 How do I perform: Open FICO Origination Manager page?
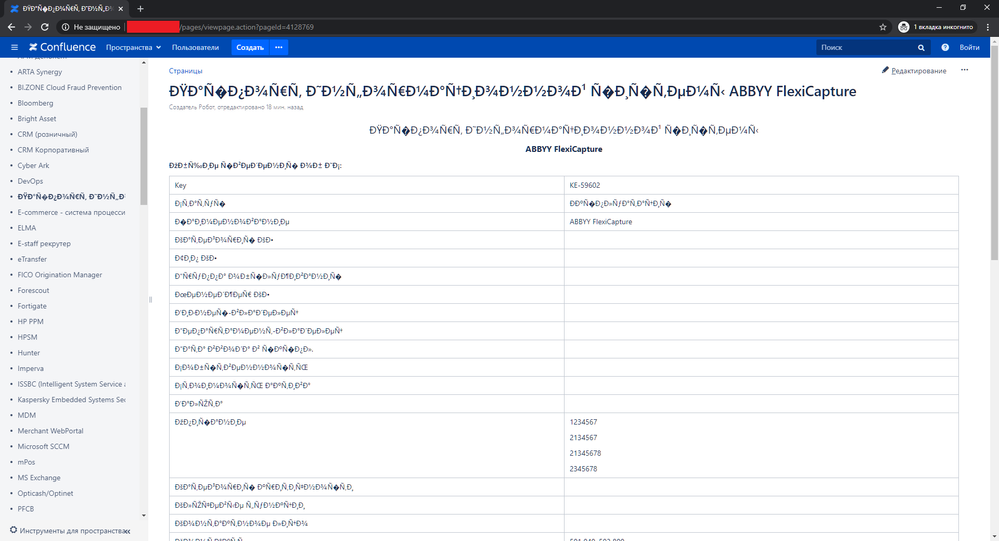[60, 275]
